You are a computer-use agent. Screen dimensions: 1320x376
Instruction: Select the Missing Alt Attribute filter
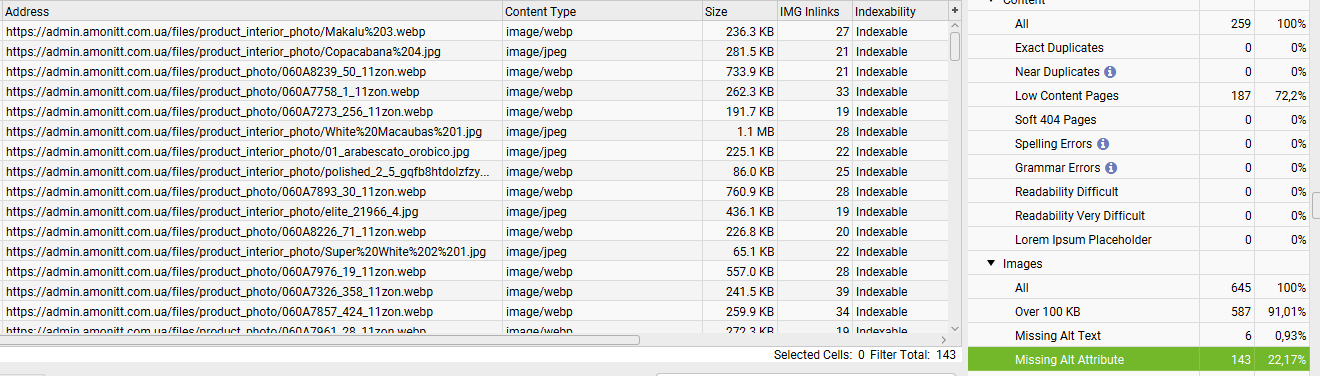(x=1141, y=360)
